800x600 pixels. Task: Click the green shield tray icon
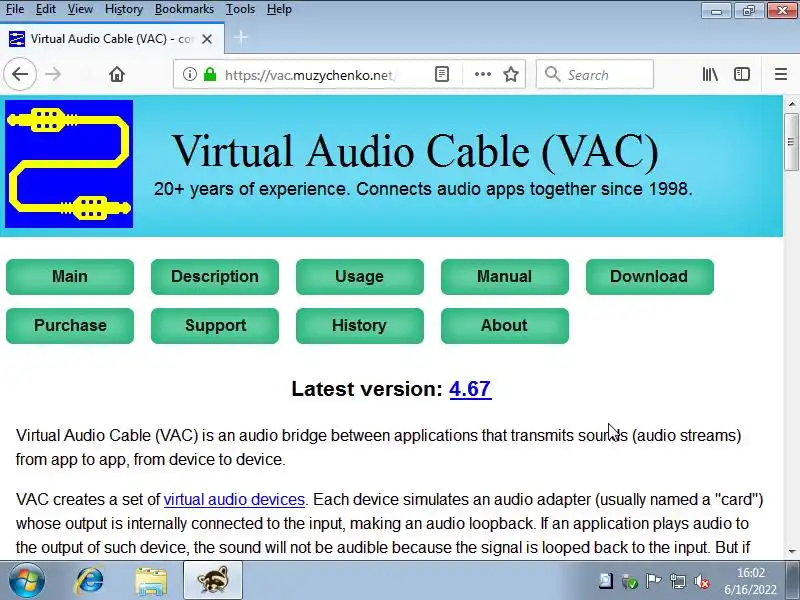[630, 581]
